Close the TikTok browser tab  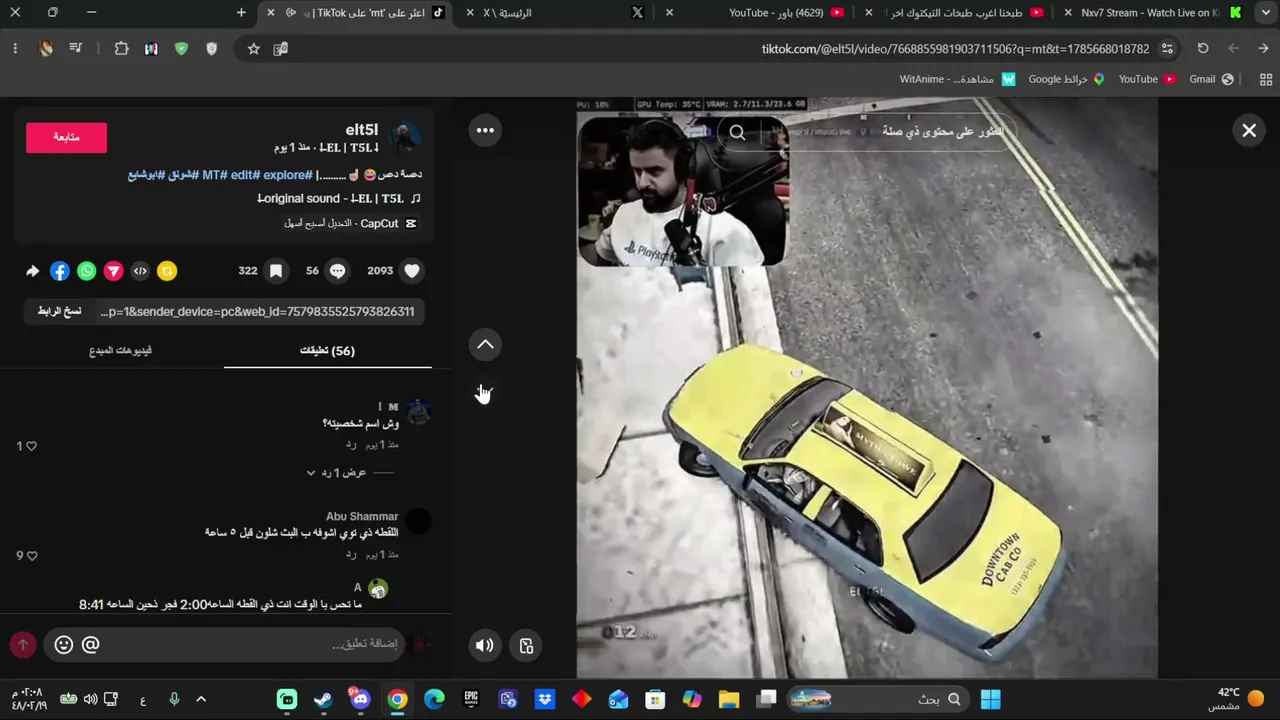[x=270, y=13]
